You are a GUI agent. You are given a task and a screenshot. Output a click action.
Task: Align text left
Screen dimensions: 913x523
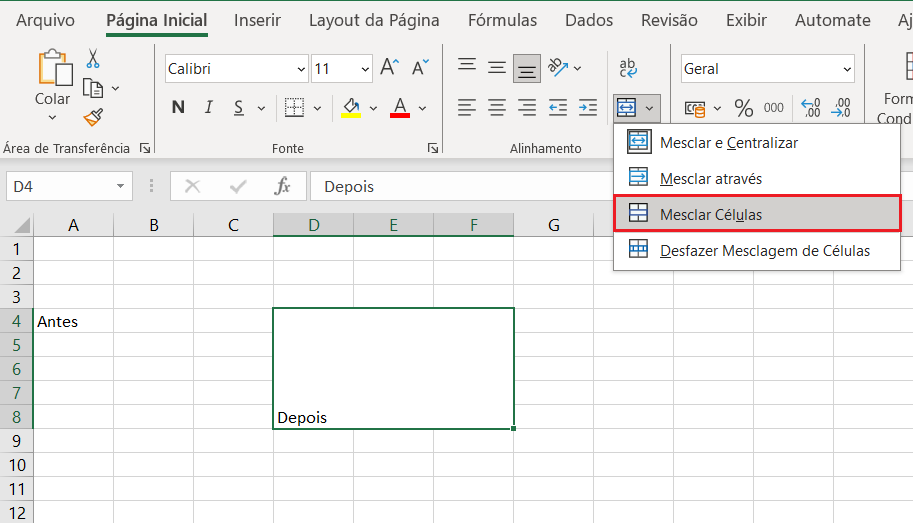pyautogui.click(x=466, y=107)
